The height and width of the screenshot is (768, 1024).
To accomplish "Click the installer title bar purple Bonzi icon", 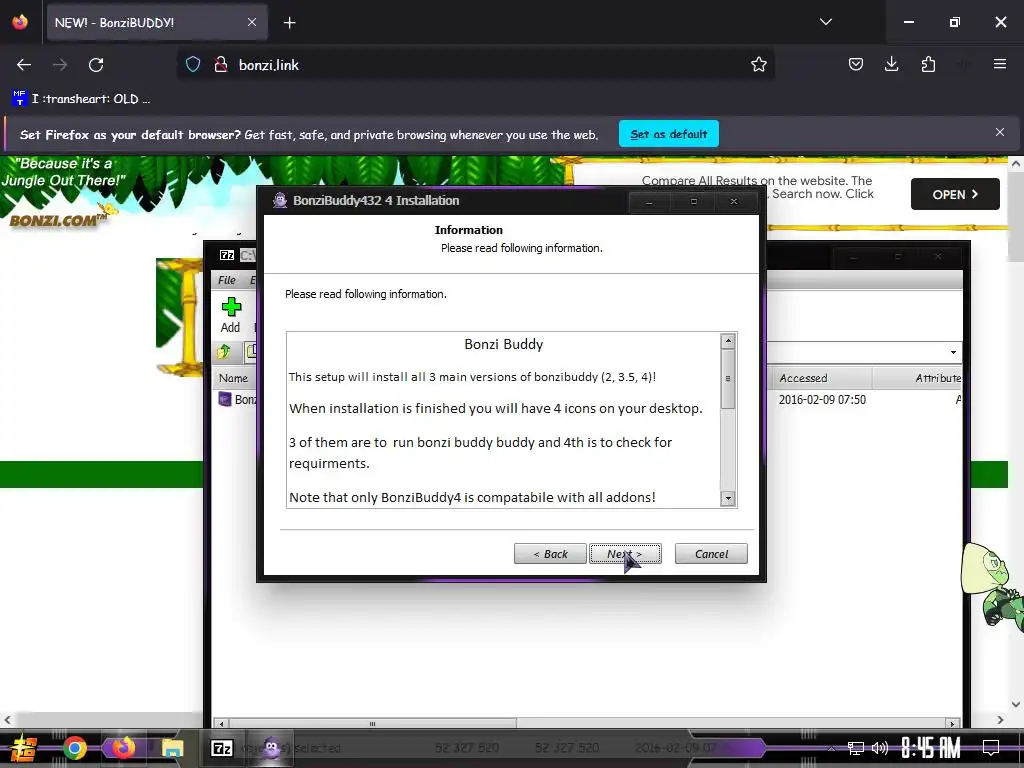I will pyautogui.click(x=280, y=200).
